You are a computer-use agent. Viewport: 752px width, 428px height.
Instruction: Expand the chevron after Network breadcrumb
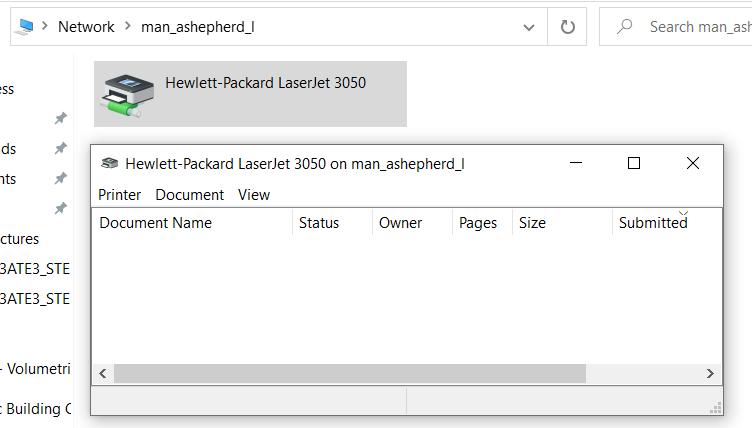[x=127, y=27]
